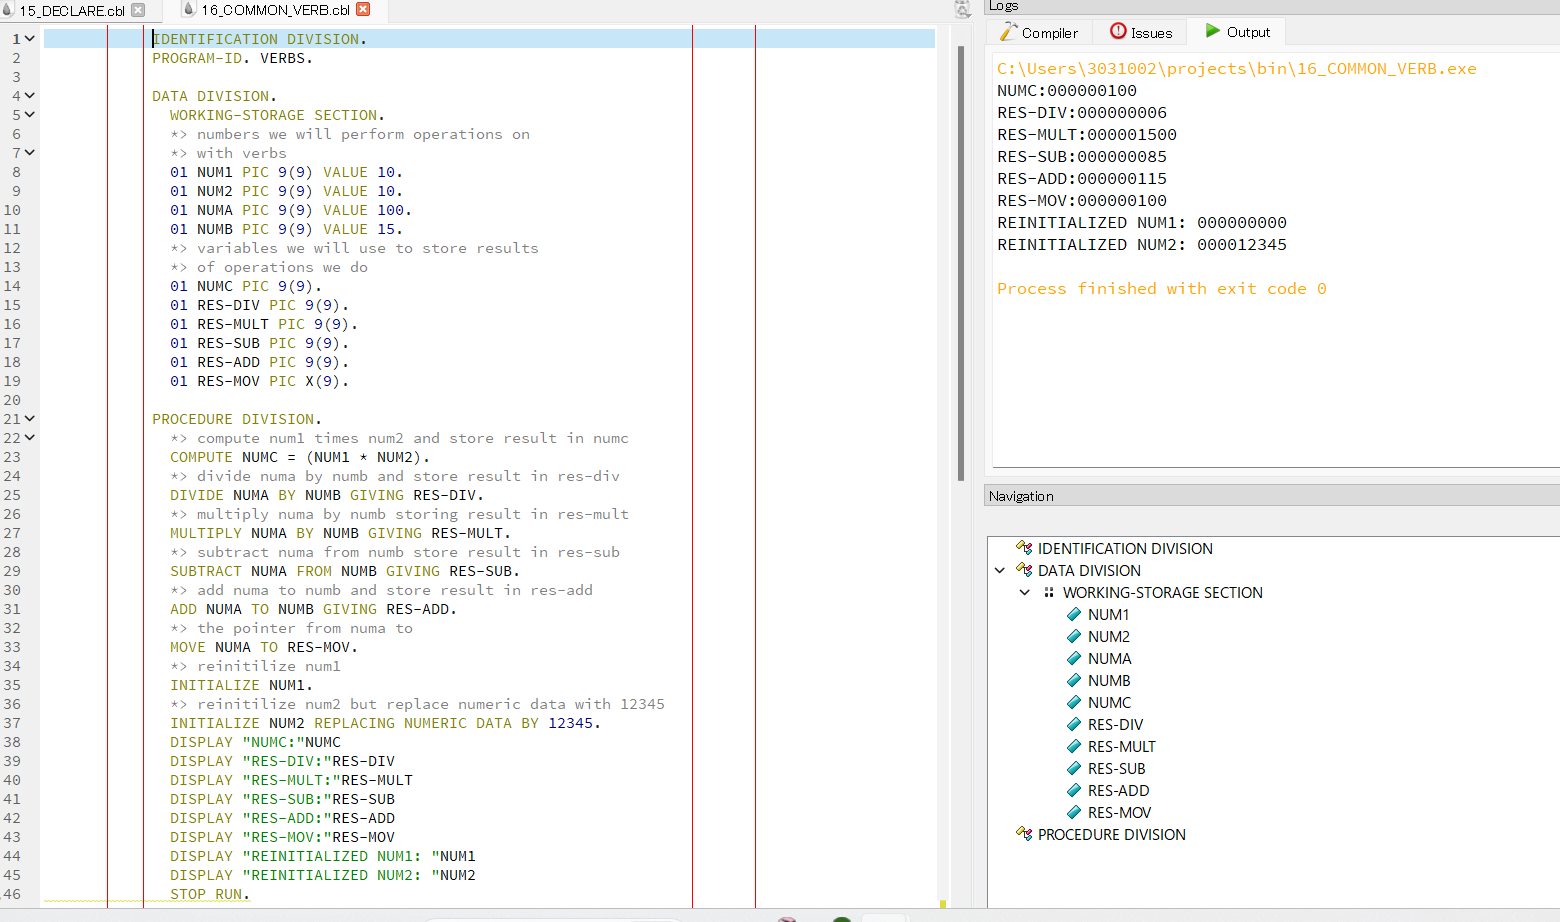Click "Process finished with exit code 0" text

coord(1161,289)
